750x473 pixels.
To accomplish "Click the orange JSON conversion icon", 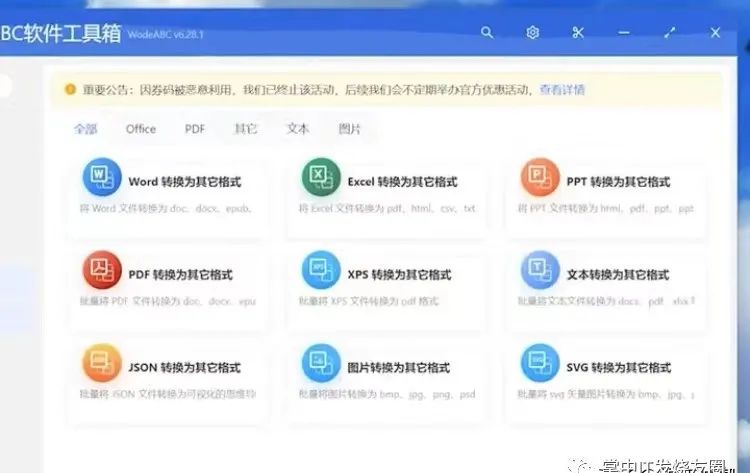I will tap(101, 363).
